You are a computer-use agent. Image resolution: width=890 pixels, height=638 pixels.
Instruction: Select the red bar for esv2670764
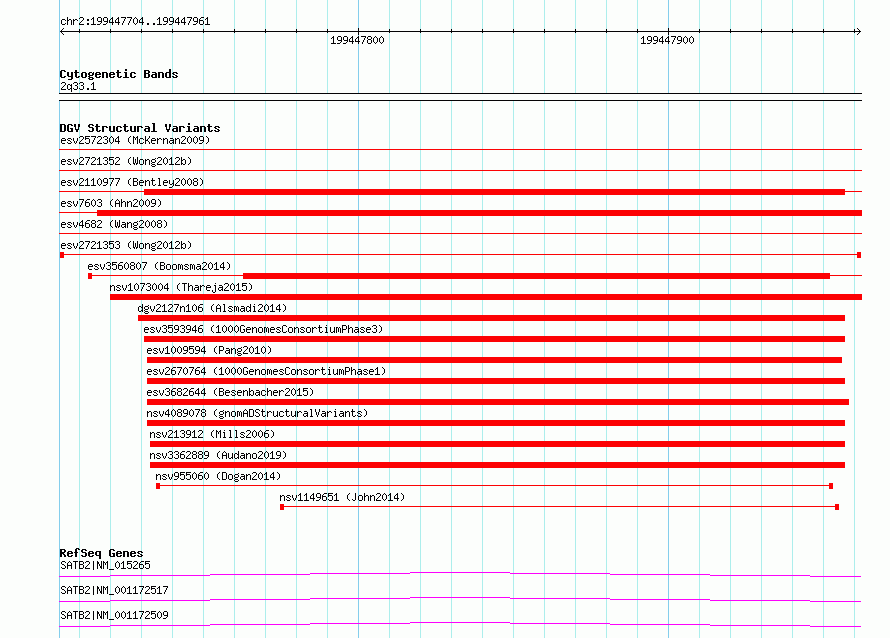(496, 381)
